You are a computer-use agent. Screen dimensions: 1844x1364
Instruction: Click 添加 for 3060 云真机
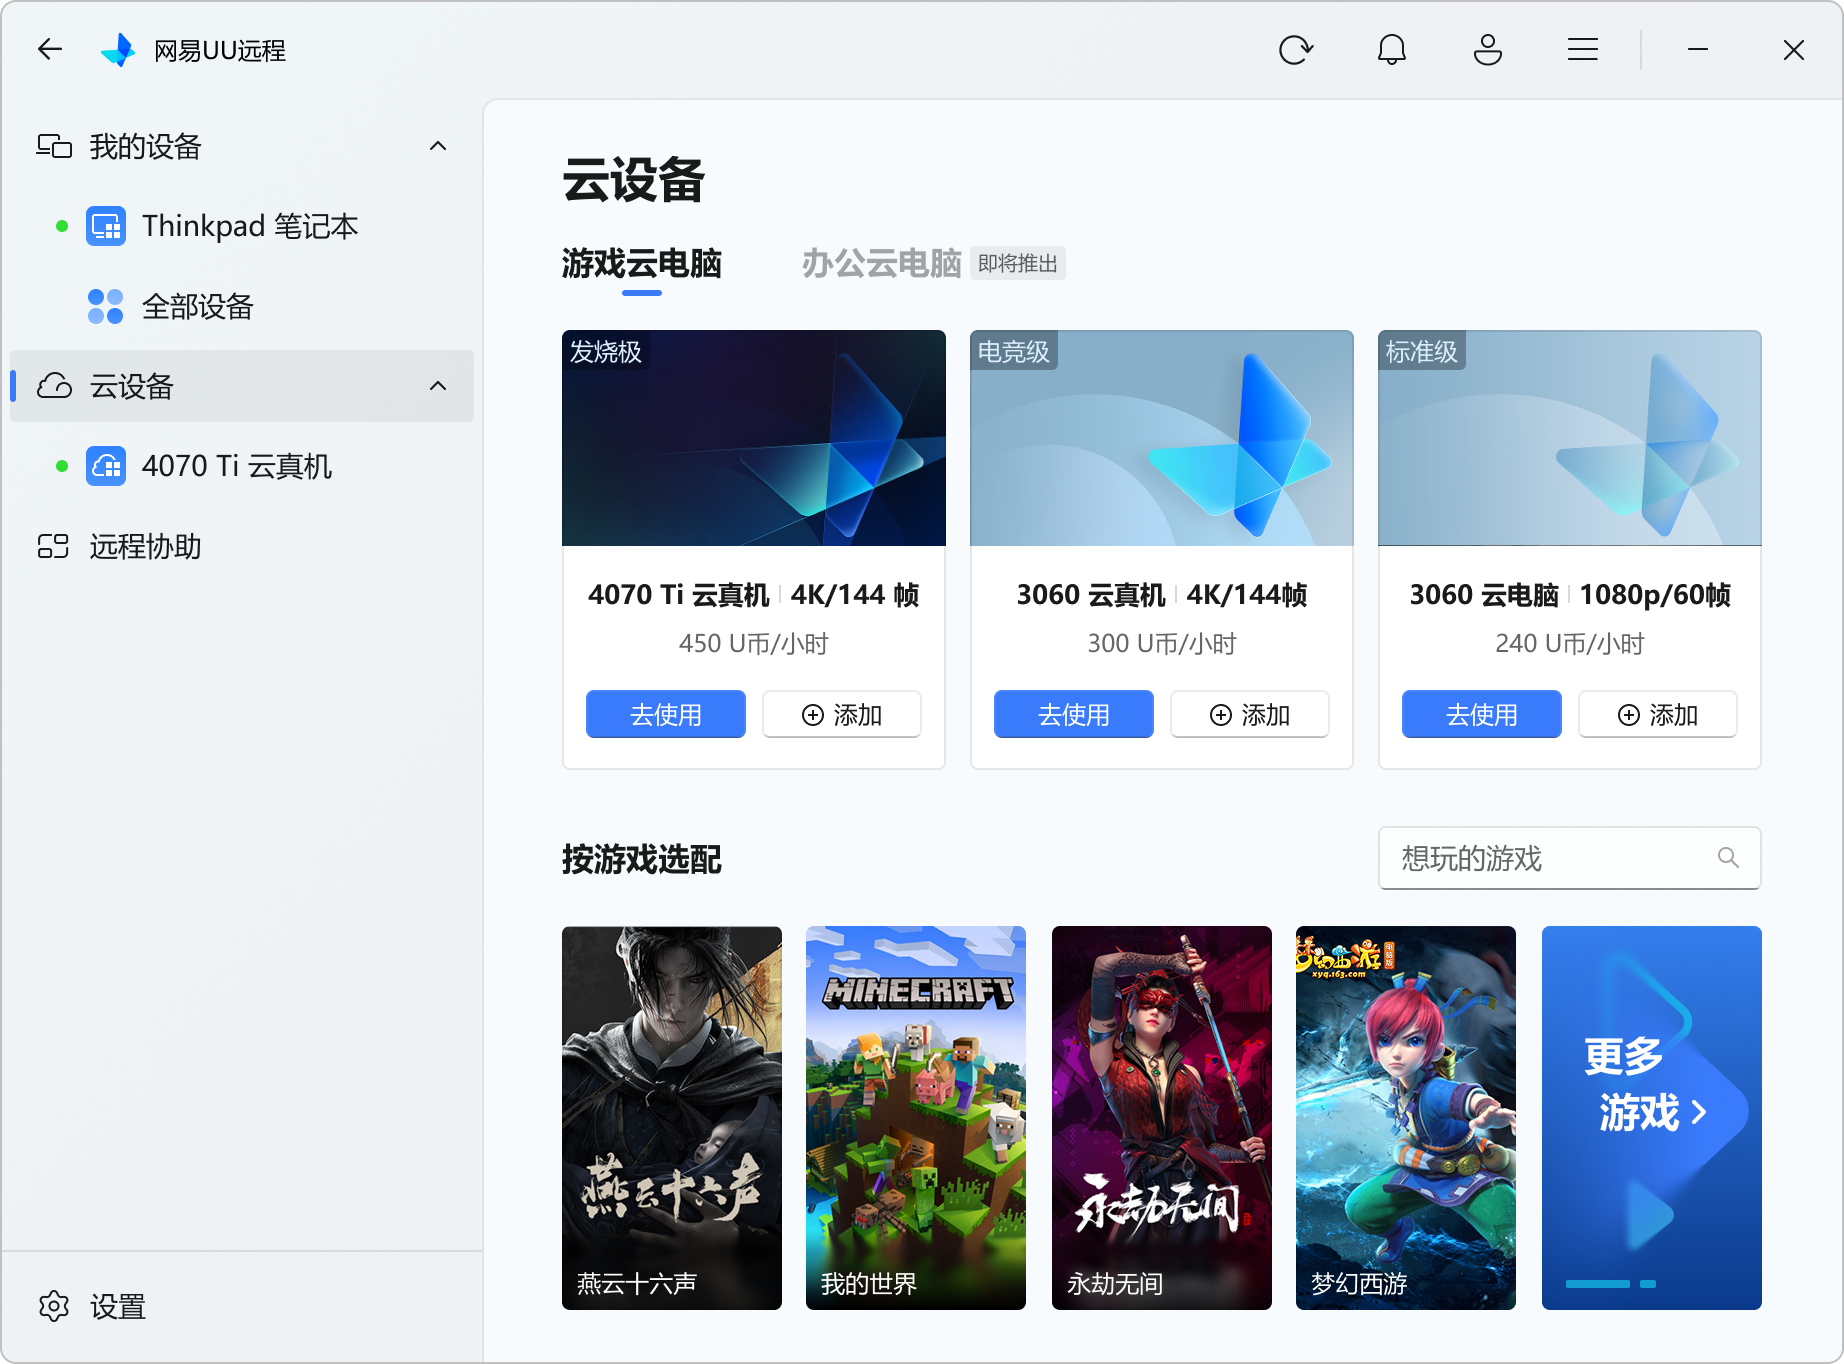(1250, 714)
